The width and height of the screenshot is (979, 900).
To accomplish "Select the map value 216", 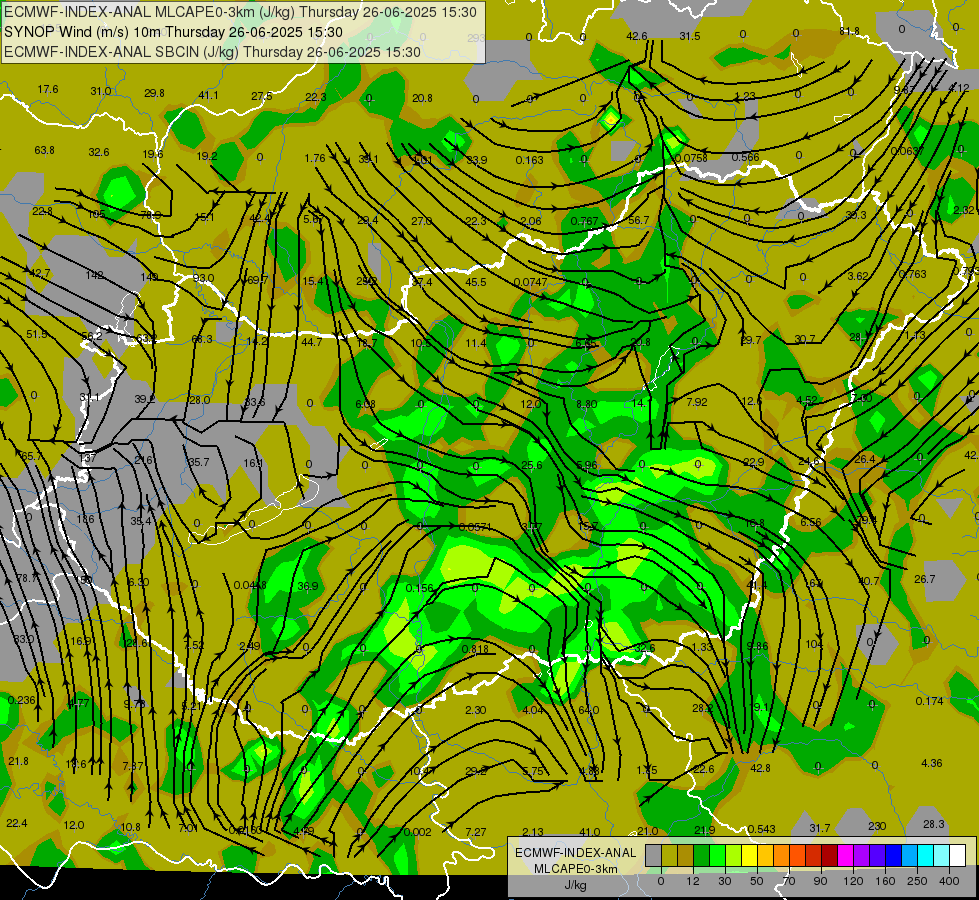I will [144, 460].
